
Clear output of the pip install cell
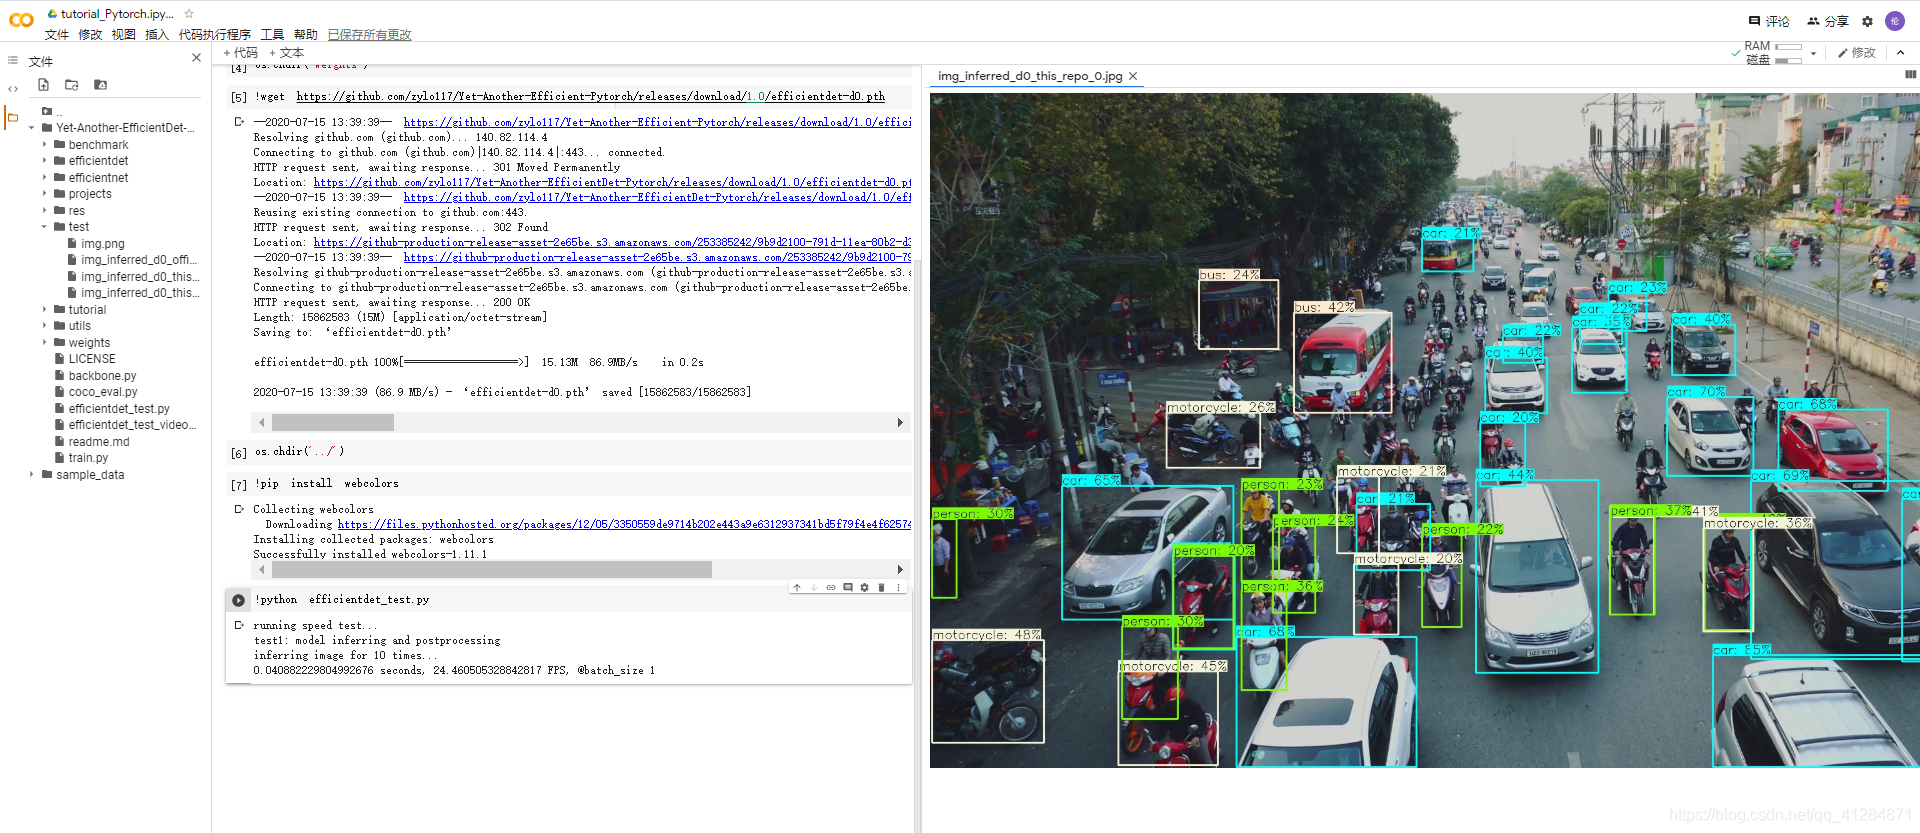tap(238, 509)
